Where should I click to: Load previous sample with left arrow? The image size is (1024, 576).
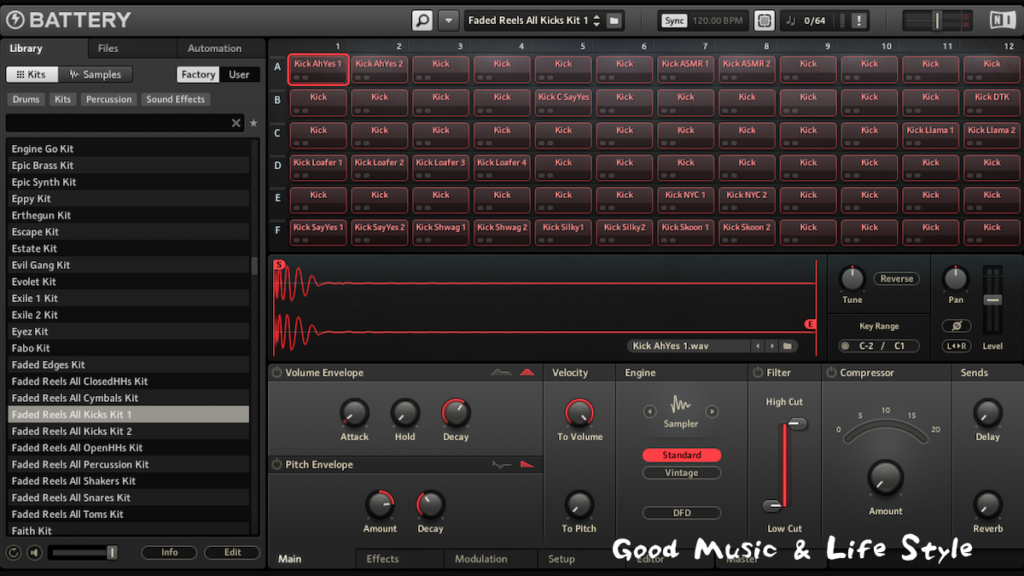coord(758,346)
